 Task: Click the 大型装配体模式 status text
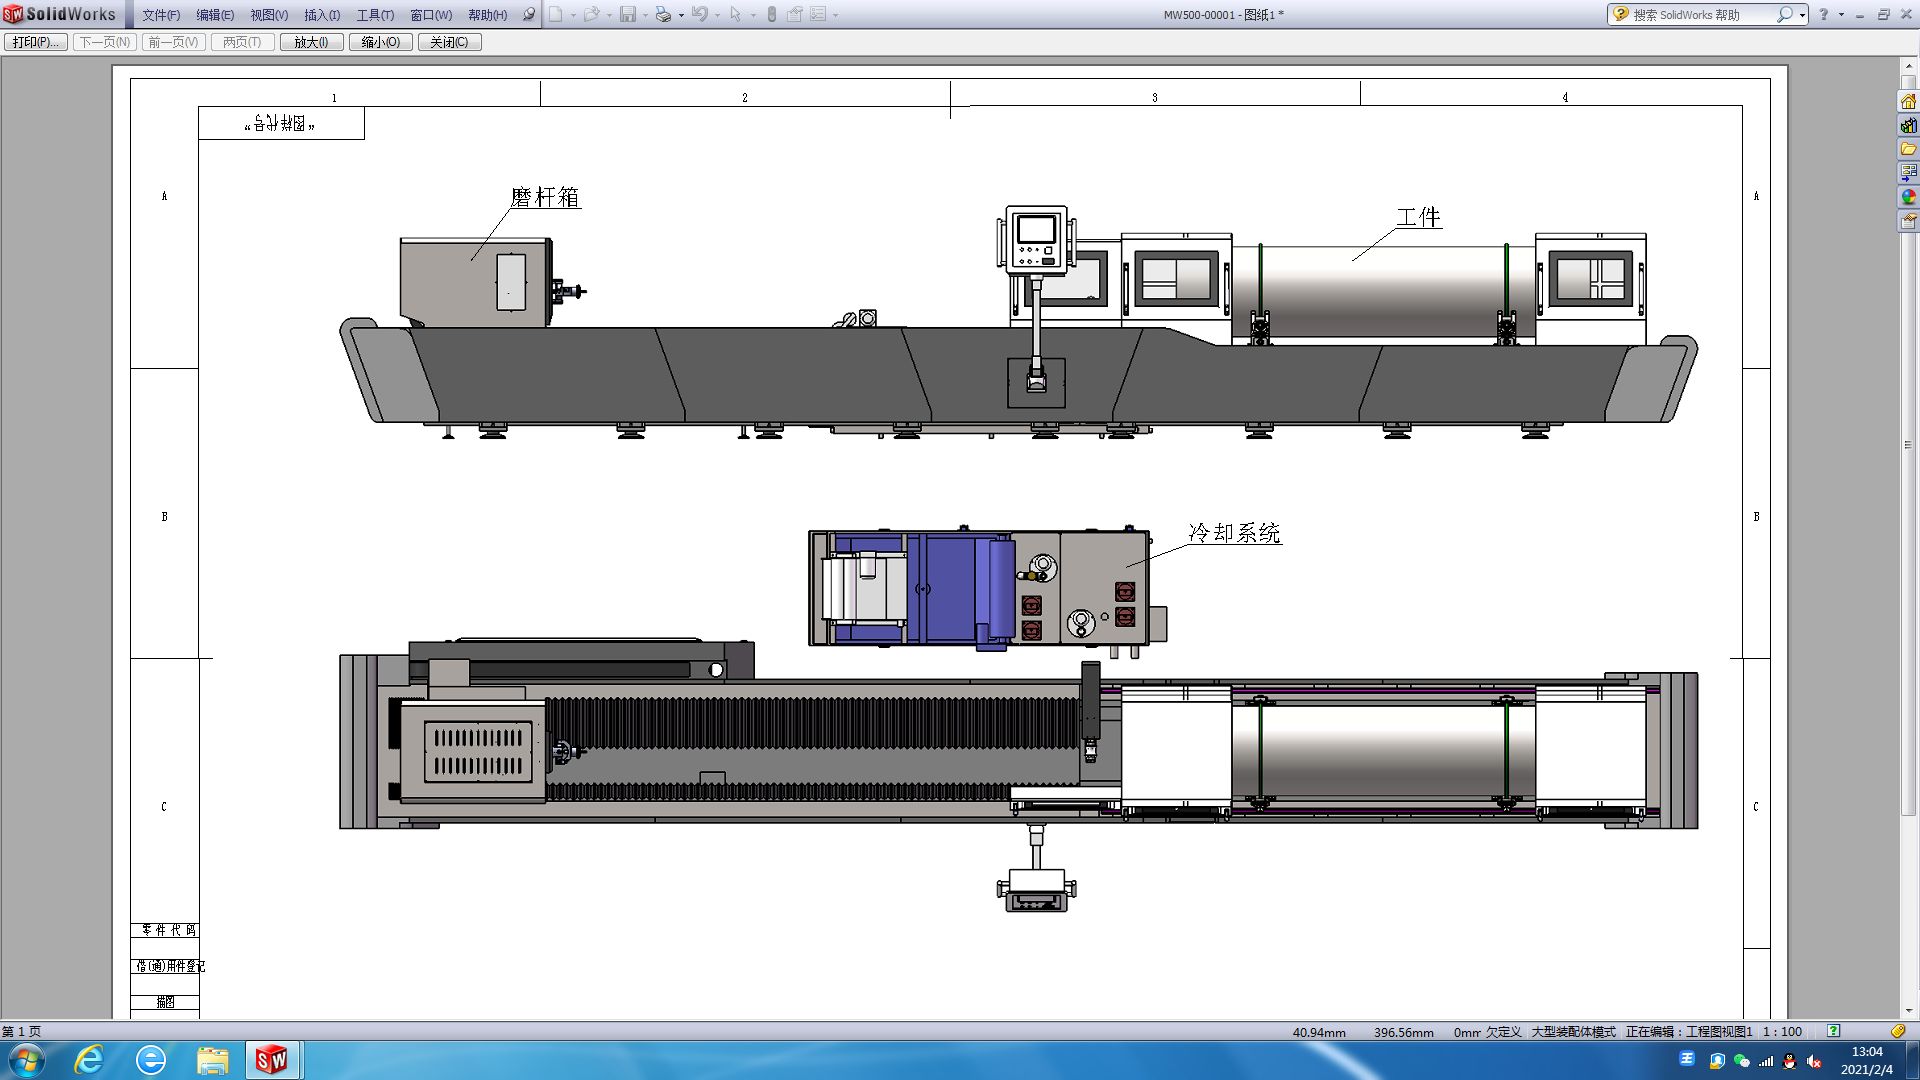click(x=1573, y=1032)
